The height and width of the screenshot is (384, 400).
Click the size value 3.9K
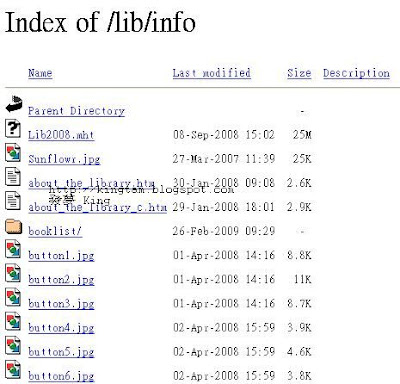(299, 328)
